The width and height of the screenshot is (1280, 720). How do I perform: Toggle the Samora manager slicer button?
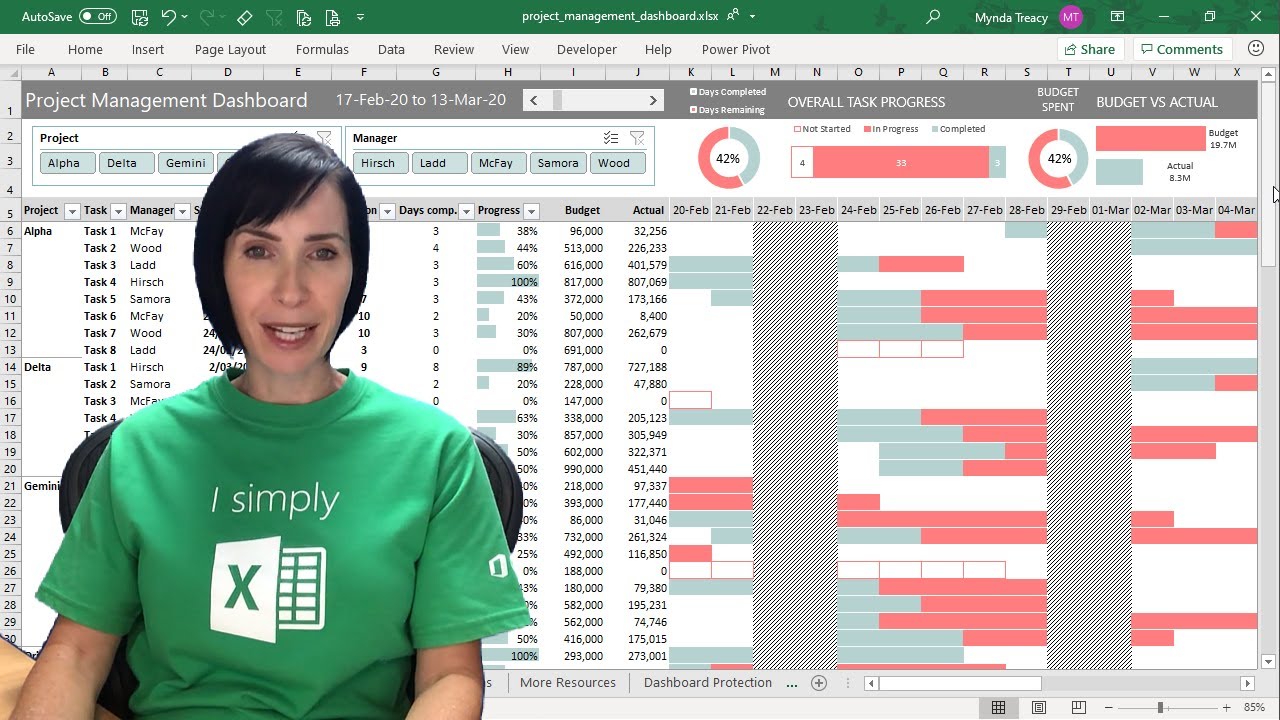(558, 163)
